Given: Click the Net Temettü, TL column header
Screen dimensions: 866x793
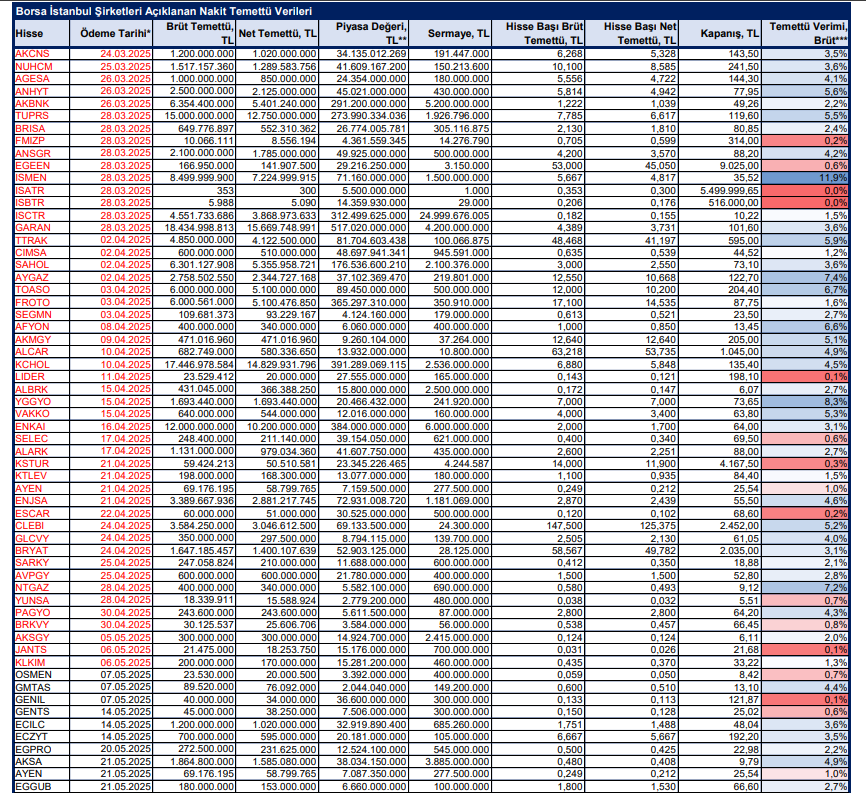Looking at the screenshot, I should click(277, 34).
